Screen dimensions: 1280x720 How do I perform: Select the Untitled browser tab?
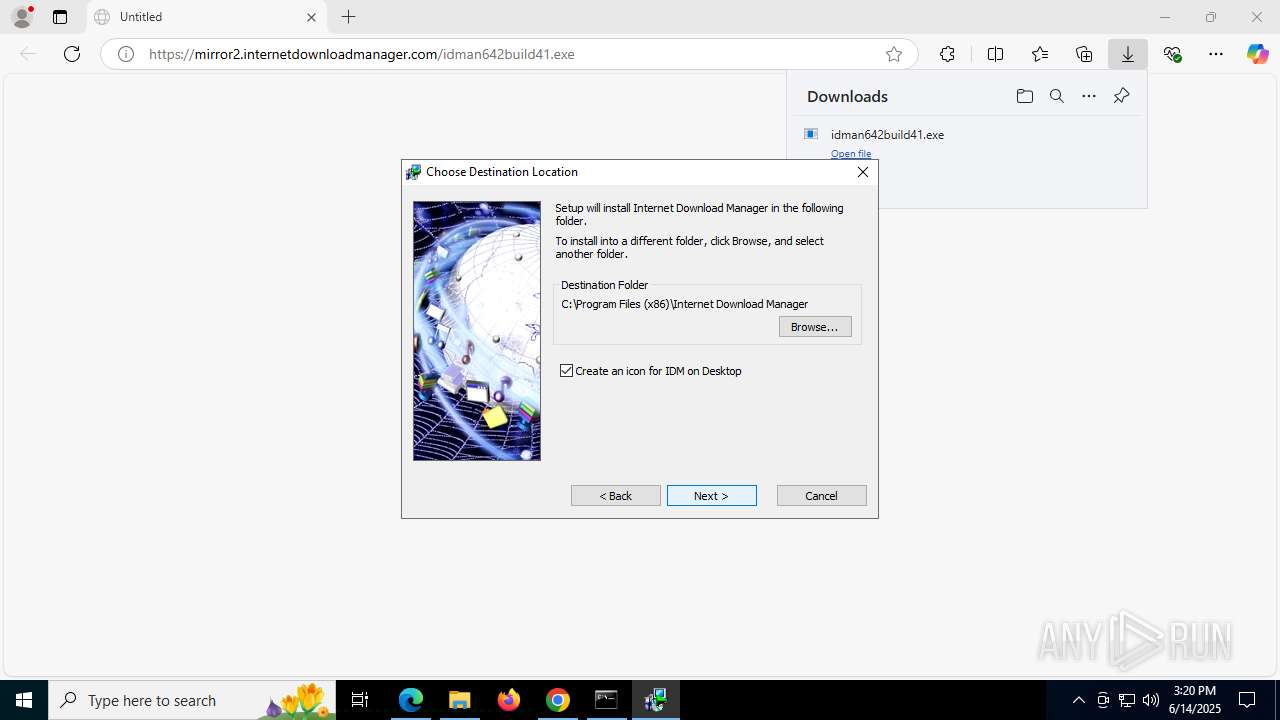point(206,17)
